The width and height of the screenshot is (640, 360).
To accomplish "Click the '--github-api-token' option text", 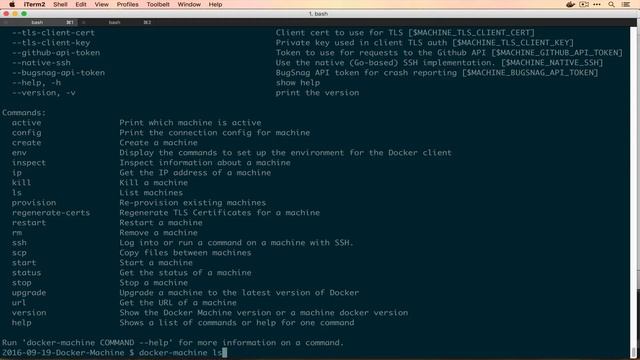I will [56, 53].
